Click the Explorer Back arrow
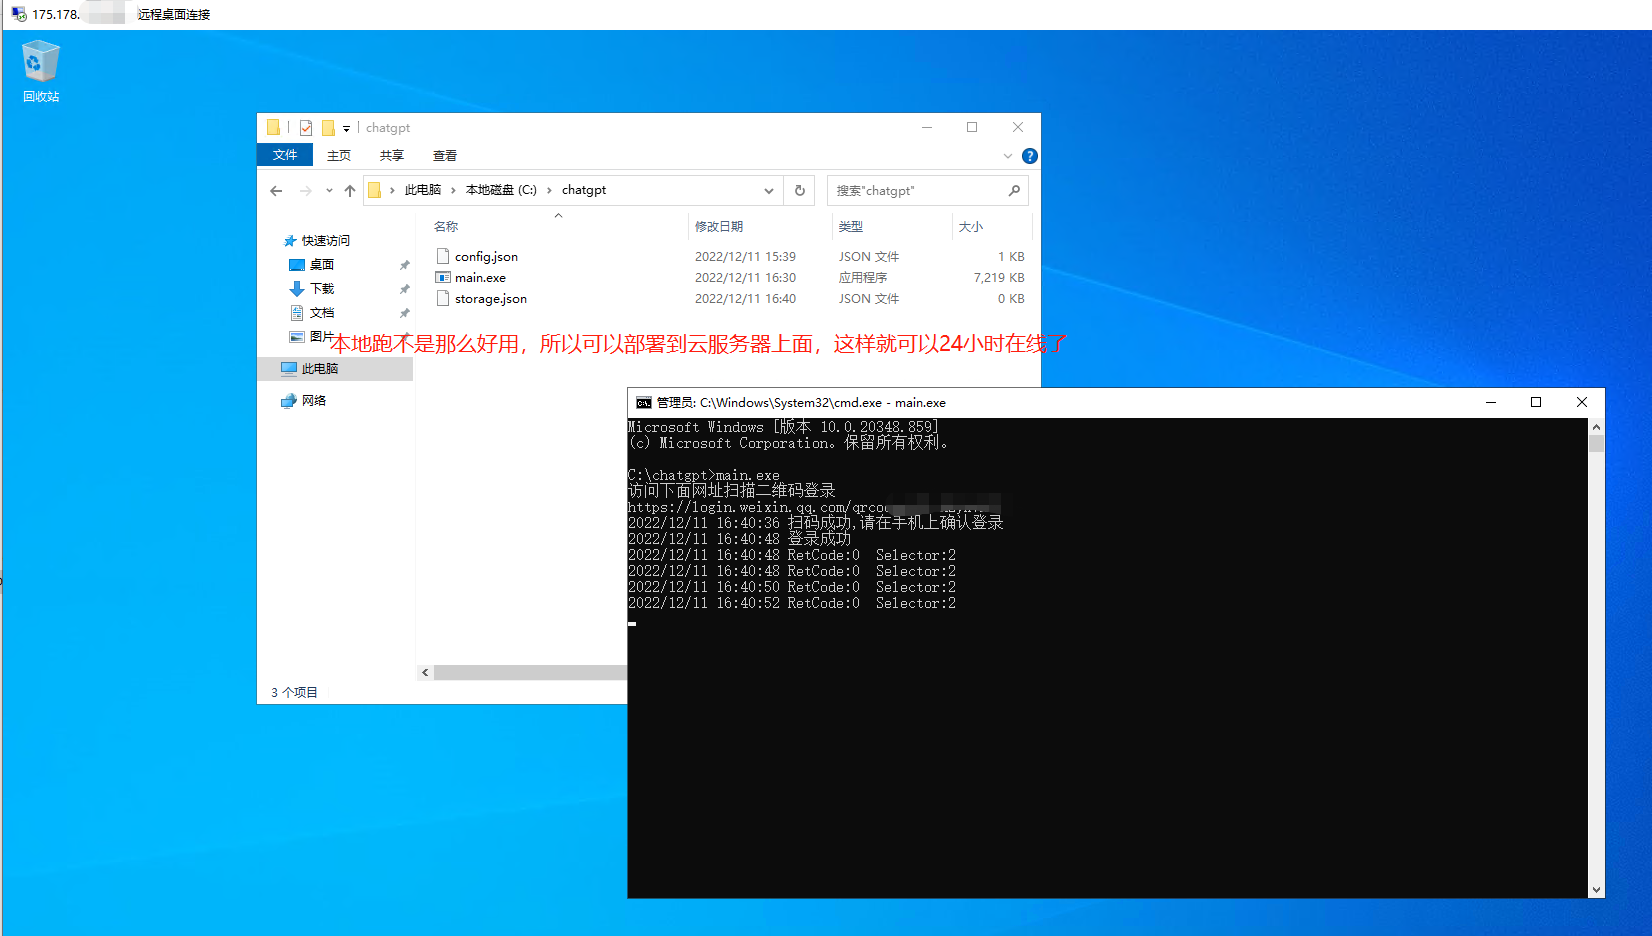 [276, 190]
